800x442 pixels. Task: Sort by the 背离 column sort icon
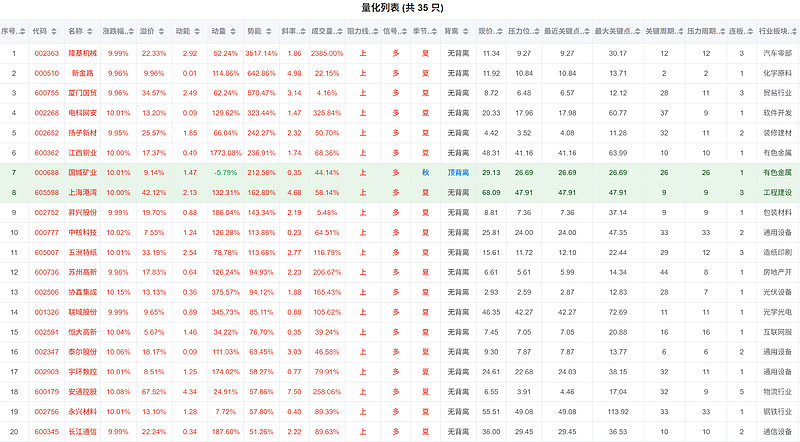click(x=465, y=32)
